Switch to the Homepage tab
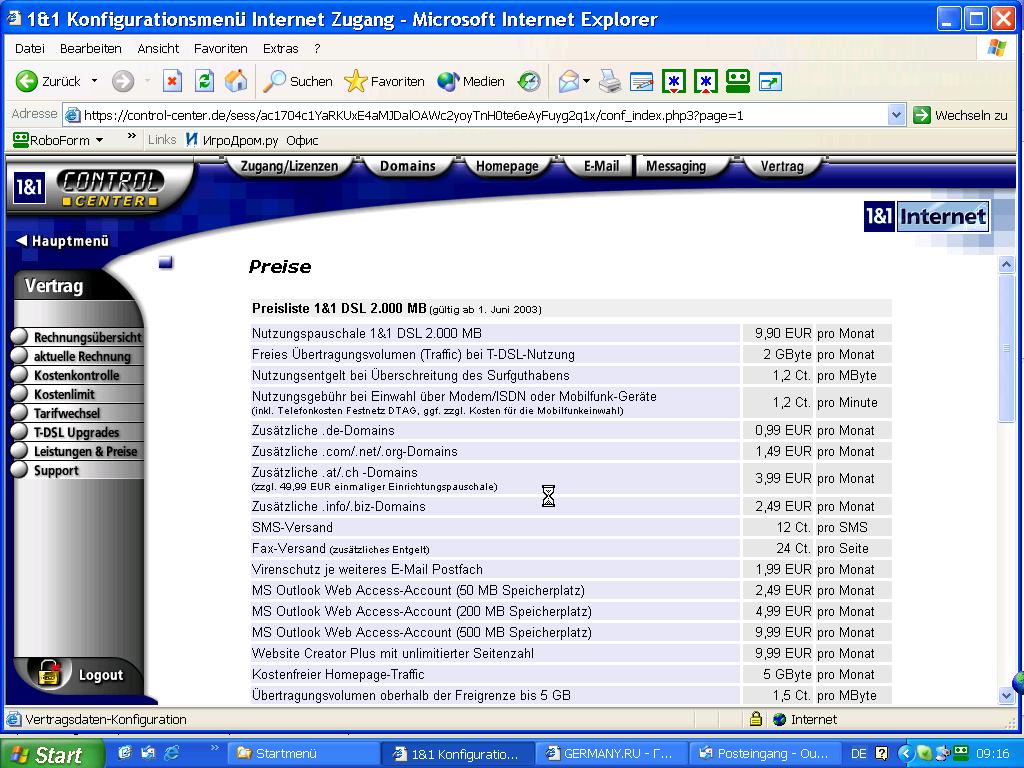Image resolution: width=1024 pixels, height=768 pixels. point(507,167)
